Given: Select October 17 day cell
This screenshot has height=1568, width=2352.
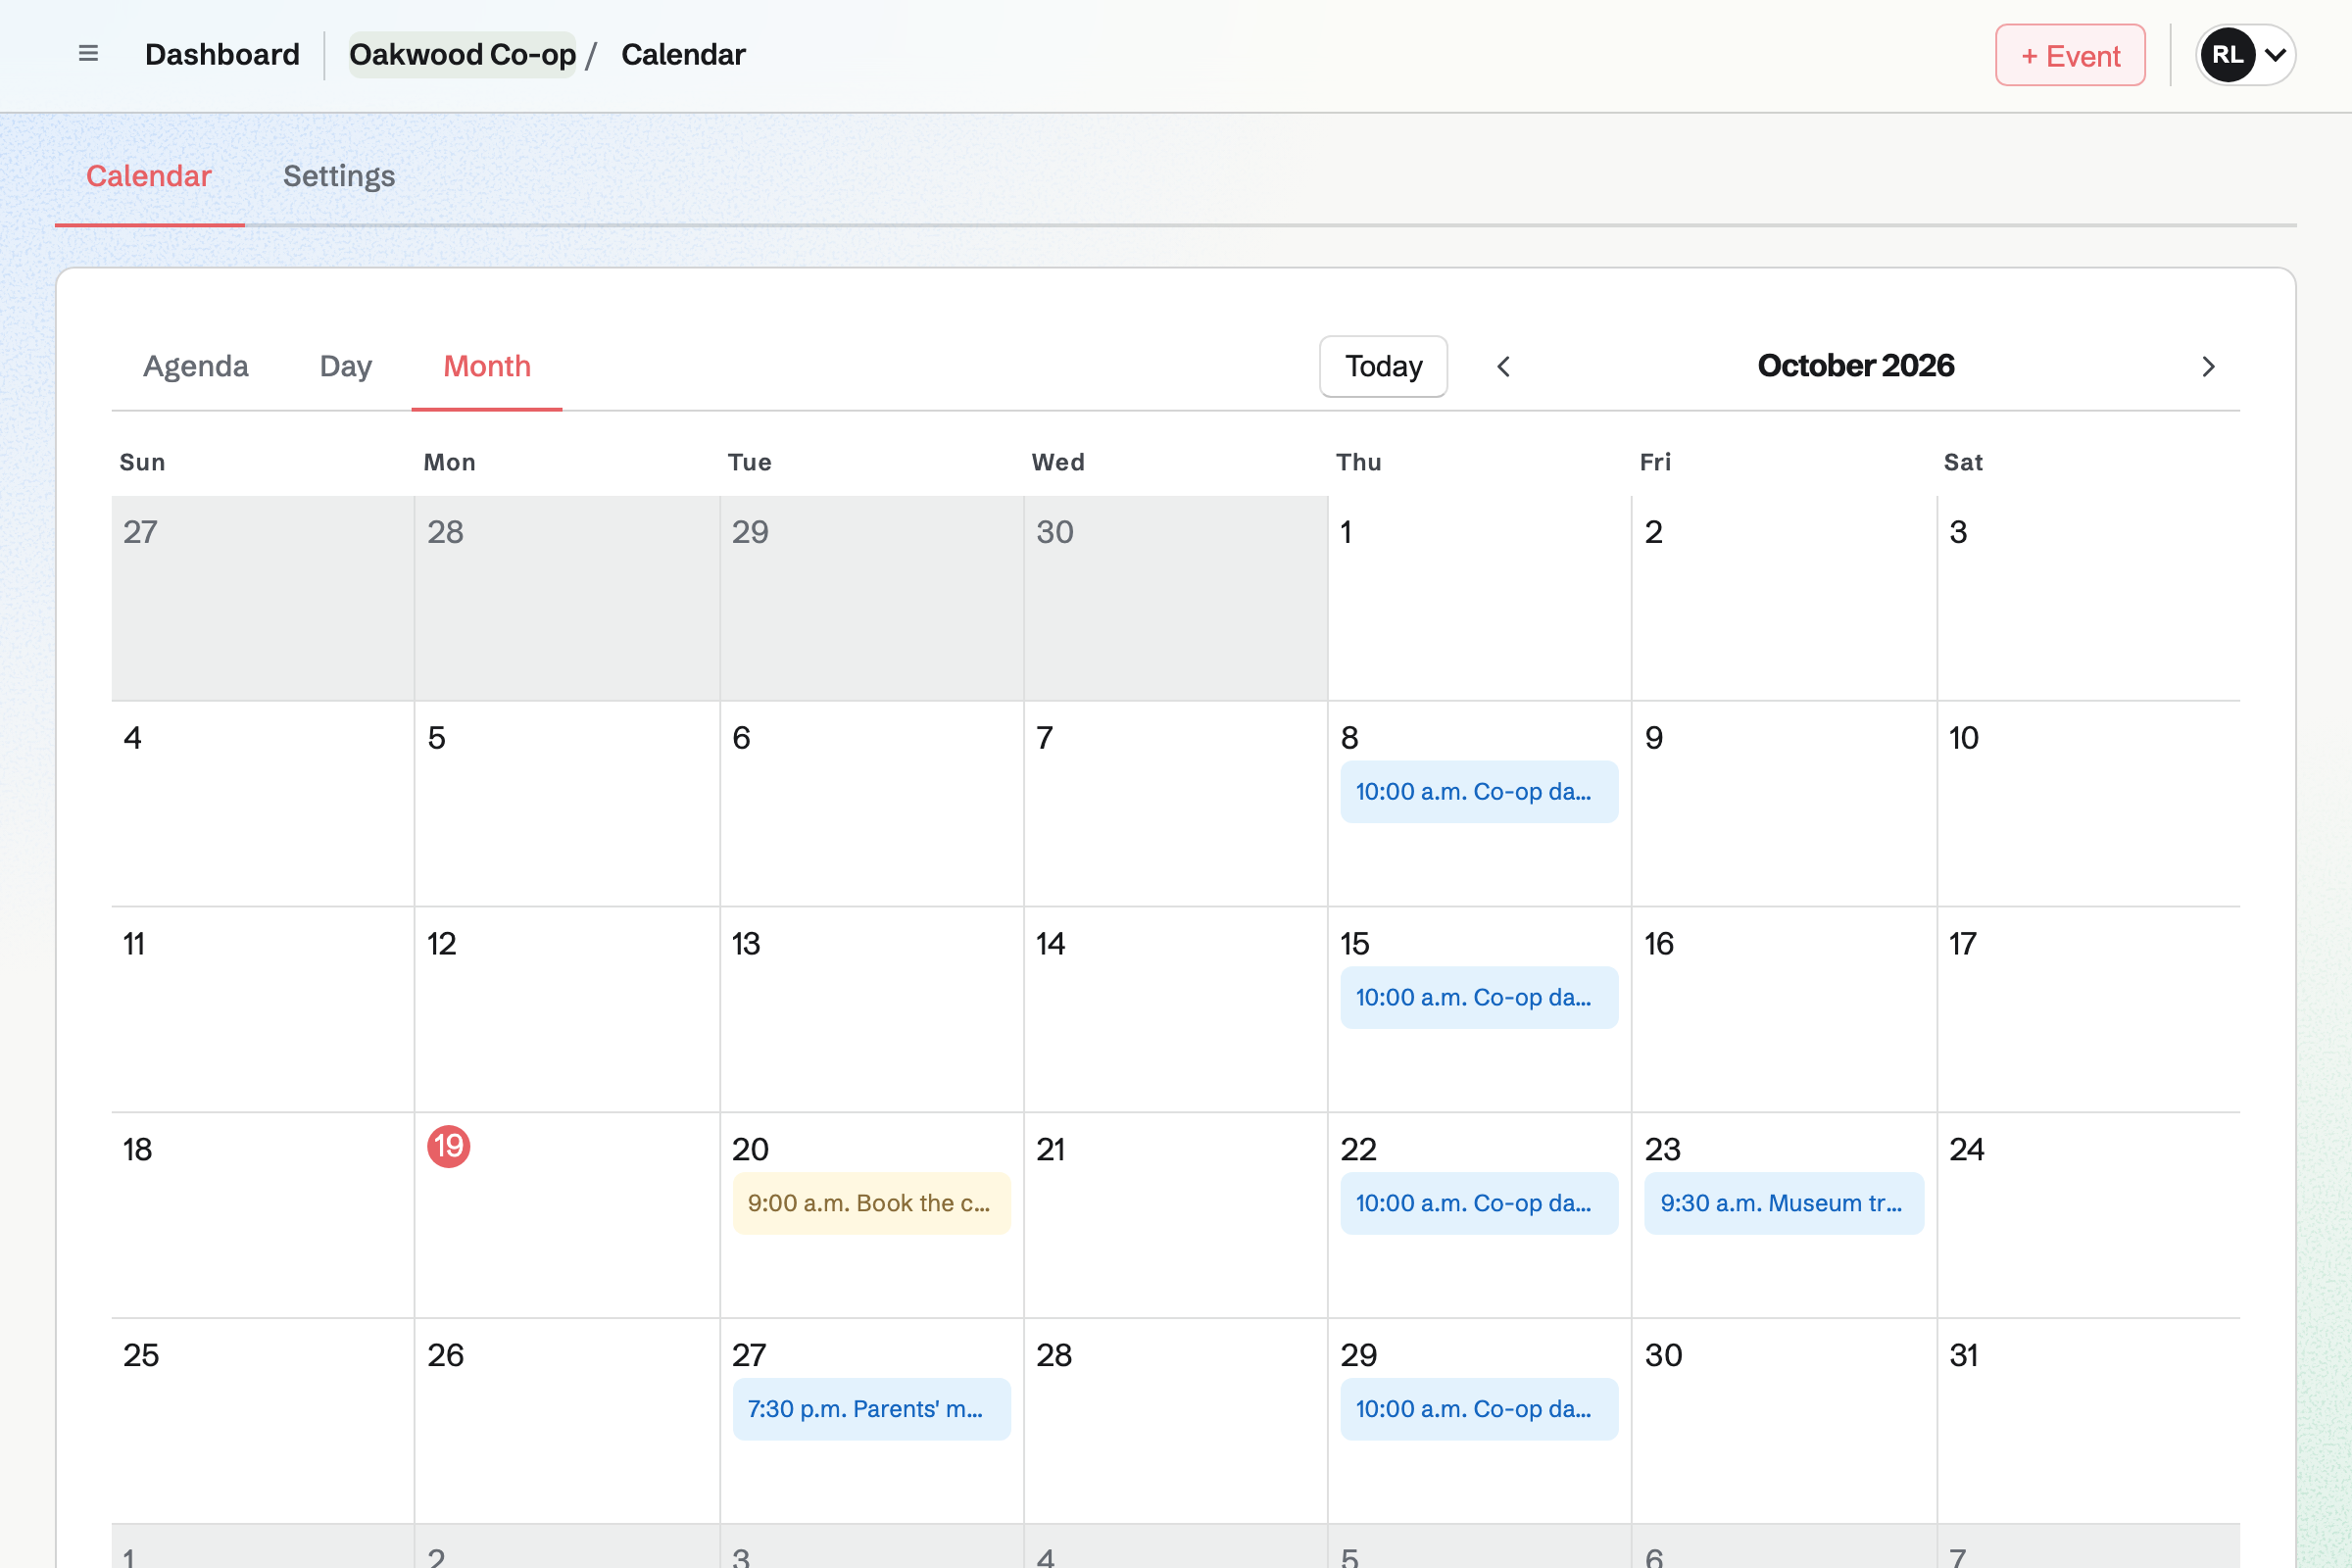Looking at the screenshot, I should (2088, 1010).
